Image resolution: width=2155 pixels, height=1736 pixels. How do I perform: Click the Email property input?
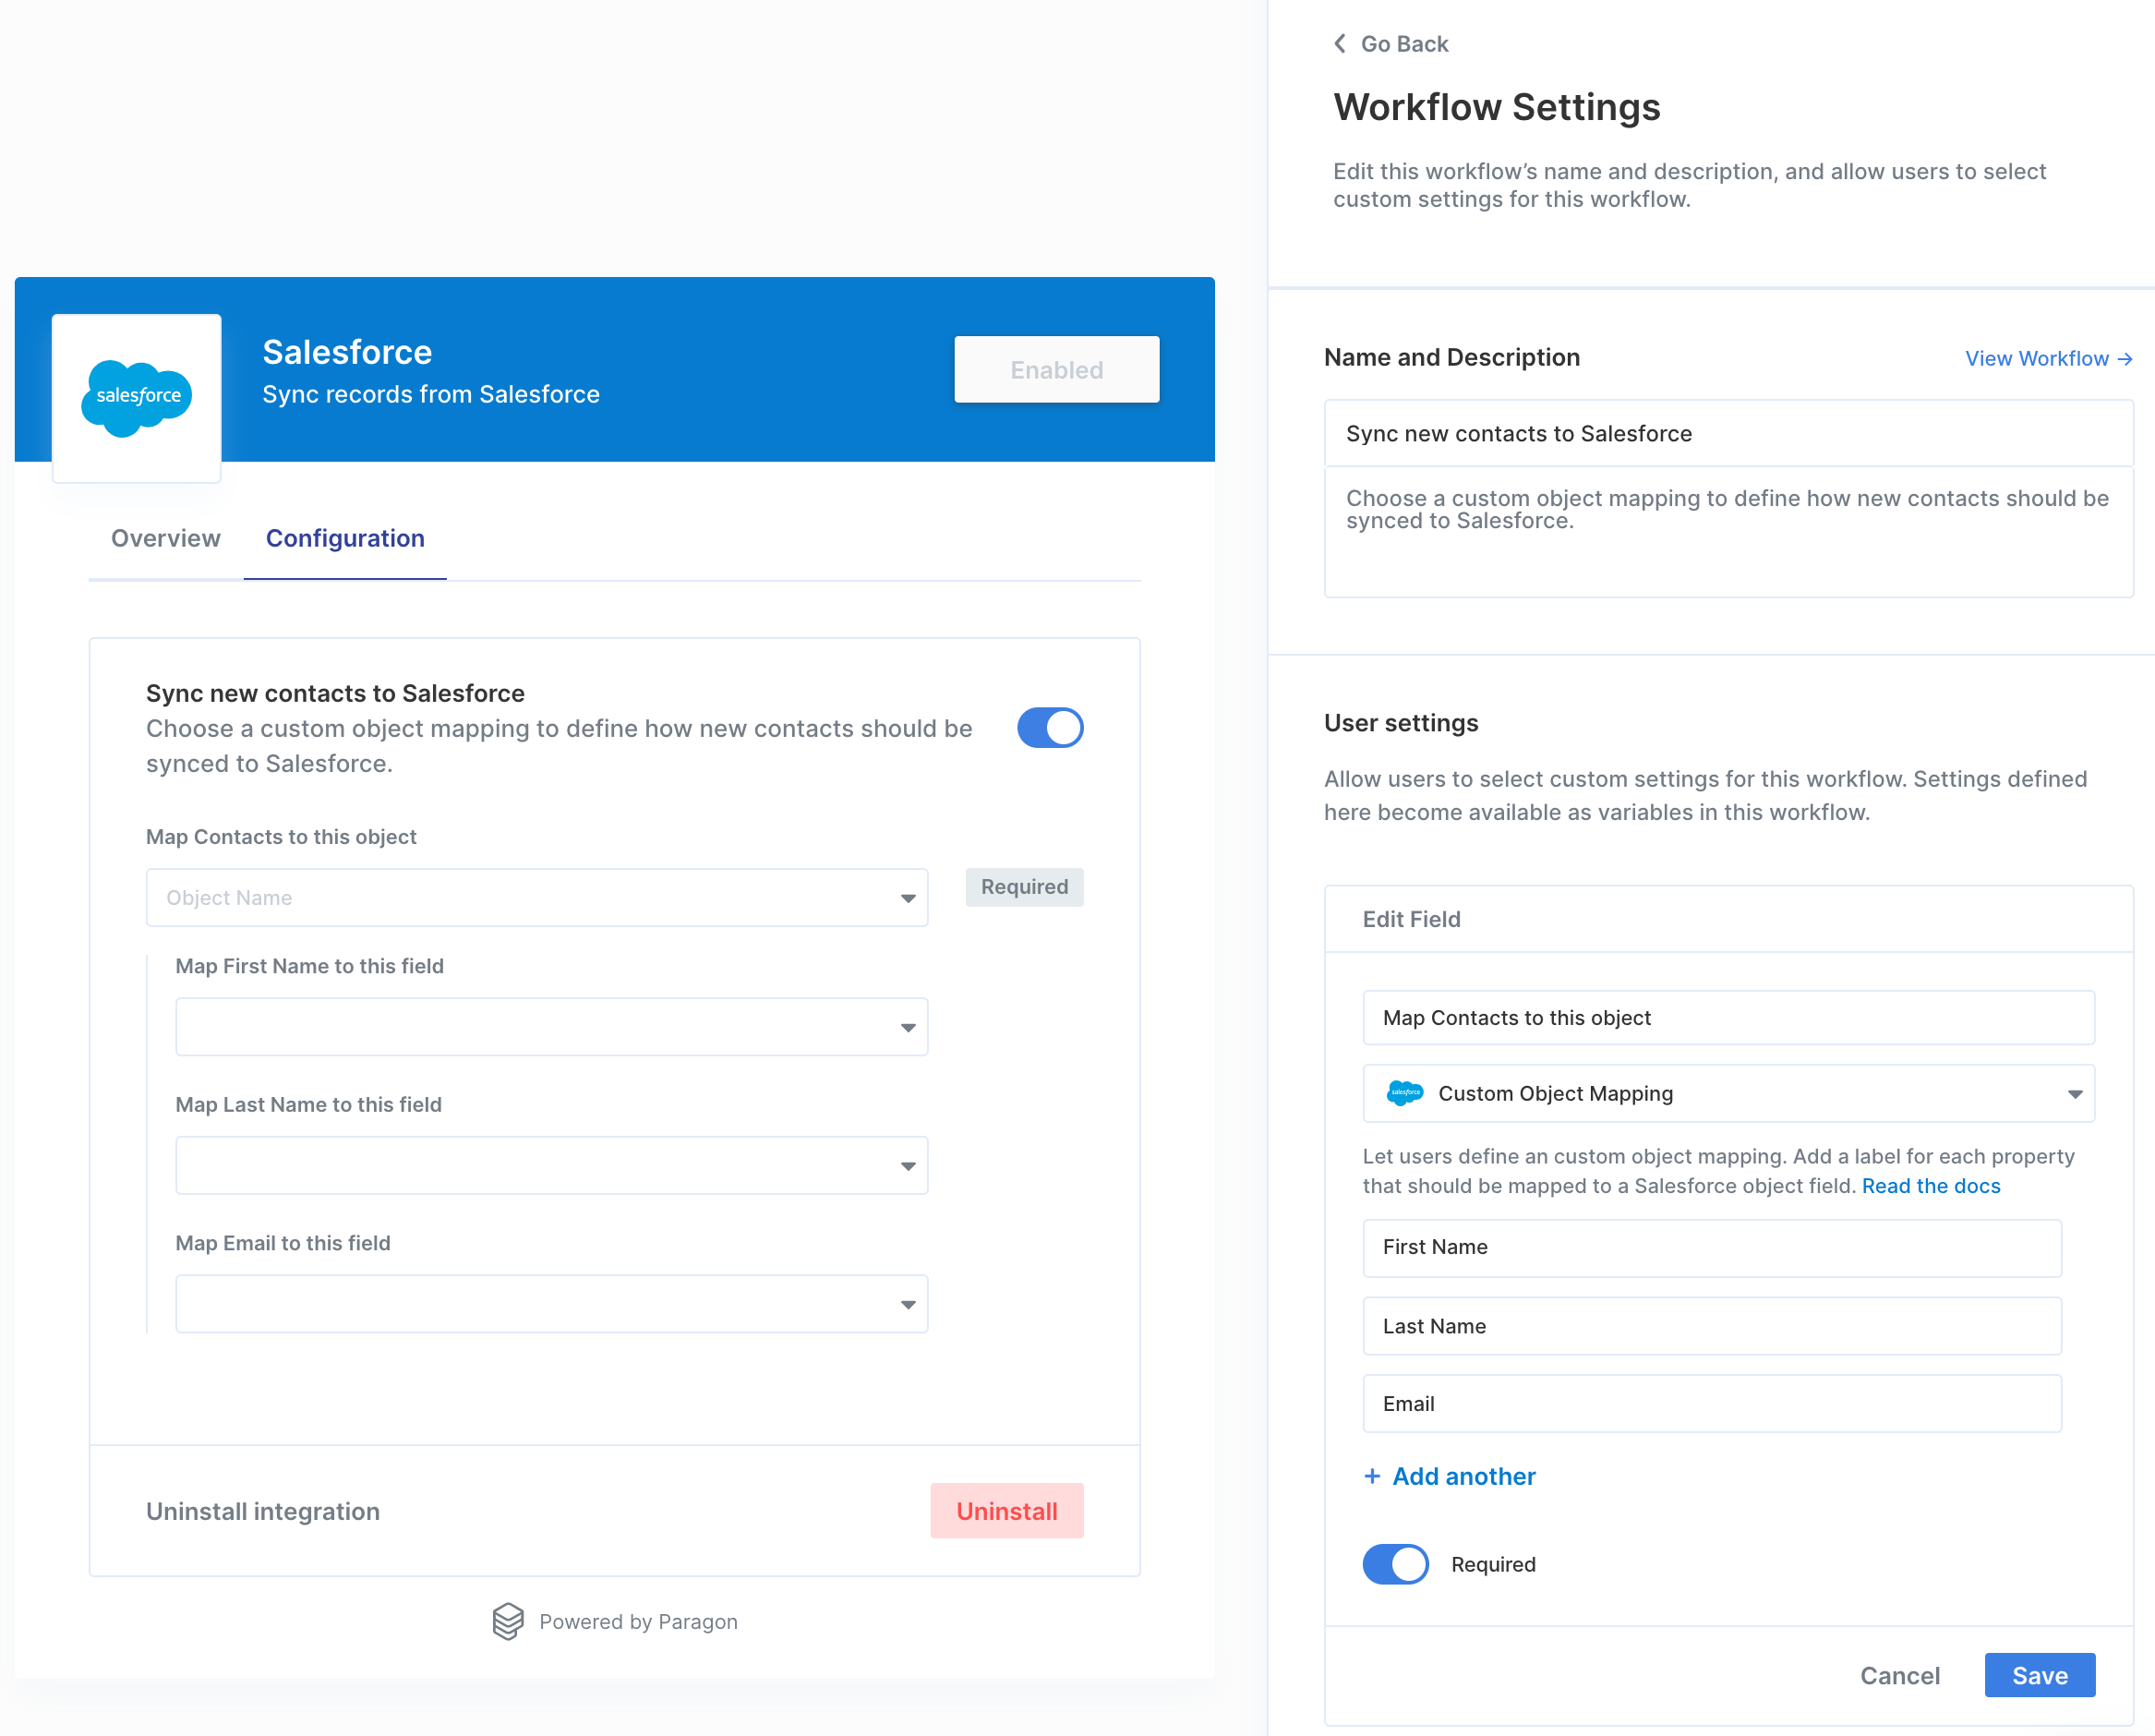coord(1711,1404)
